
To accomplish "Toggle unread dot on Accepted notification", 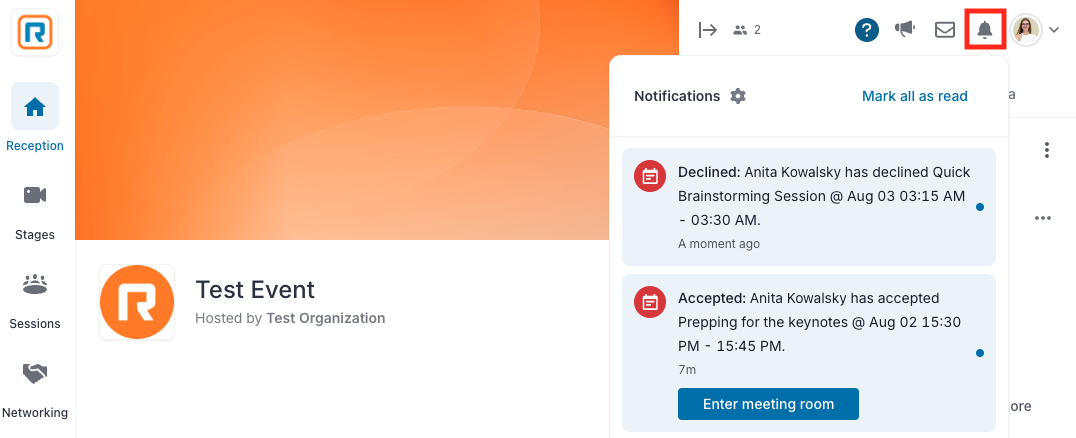I will [980, 353].
